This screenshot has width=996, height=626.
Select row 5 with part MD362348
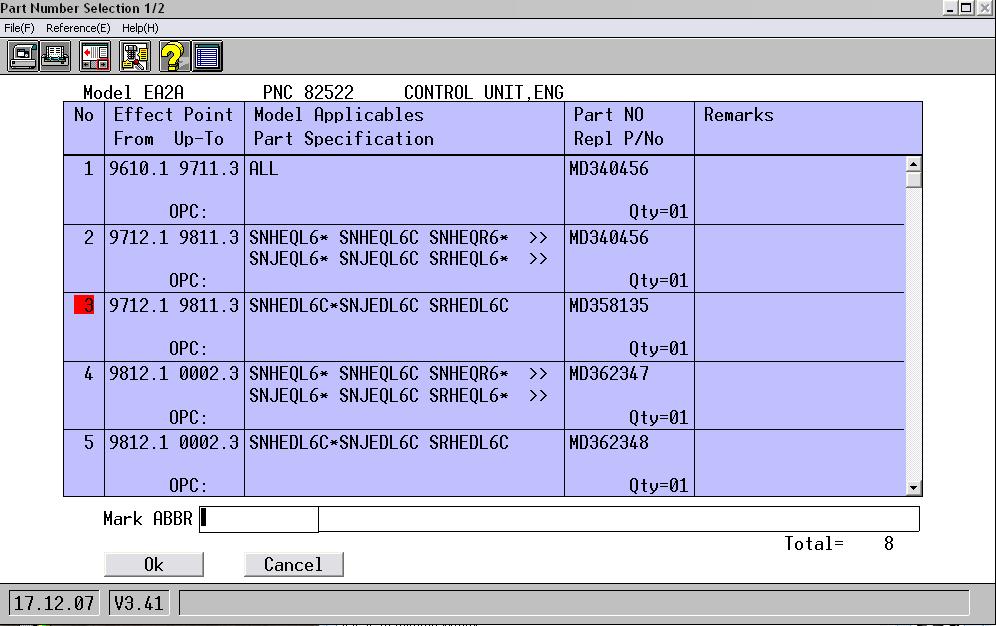click(85, 441)
